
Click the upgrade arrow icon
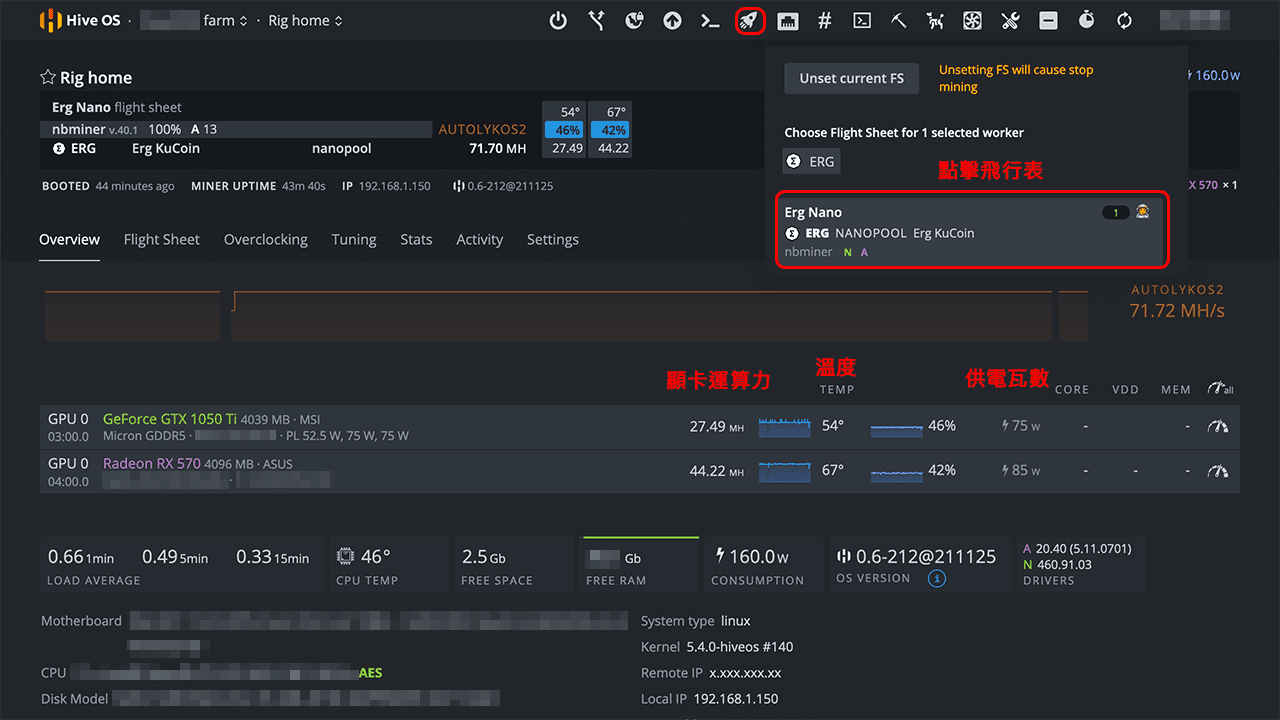(673, 20)
